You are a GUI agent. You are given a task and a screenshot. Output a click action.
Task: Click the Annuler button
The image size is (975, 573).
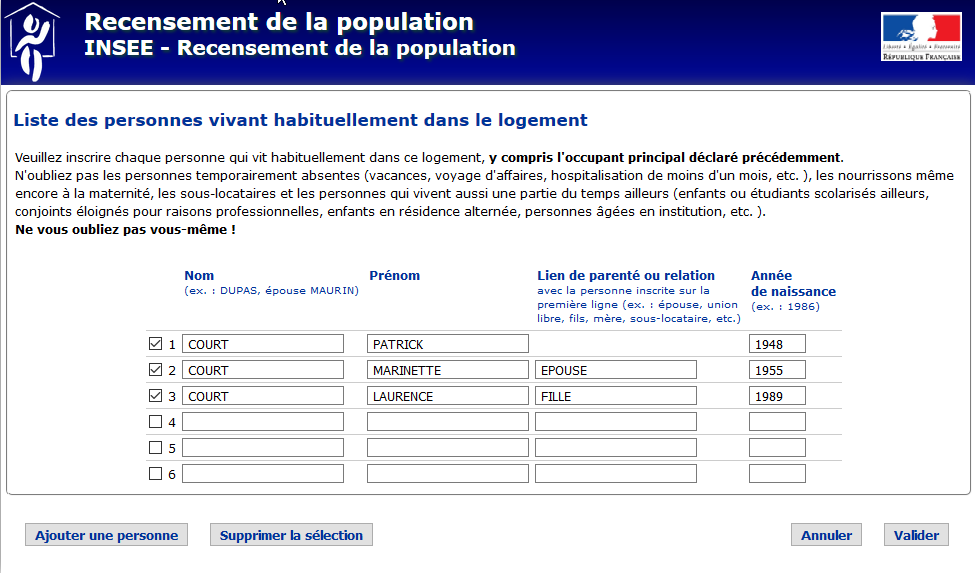tap(826, 535)
